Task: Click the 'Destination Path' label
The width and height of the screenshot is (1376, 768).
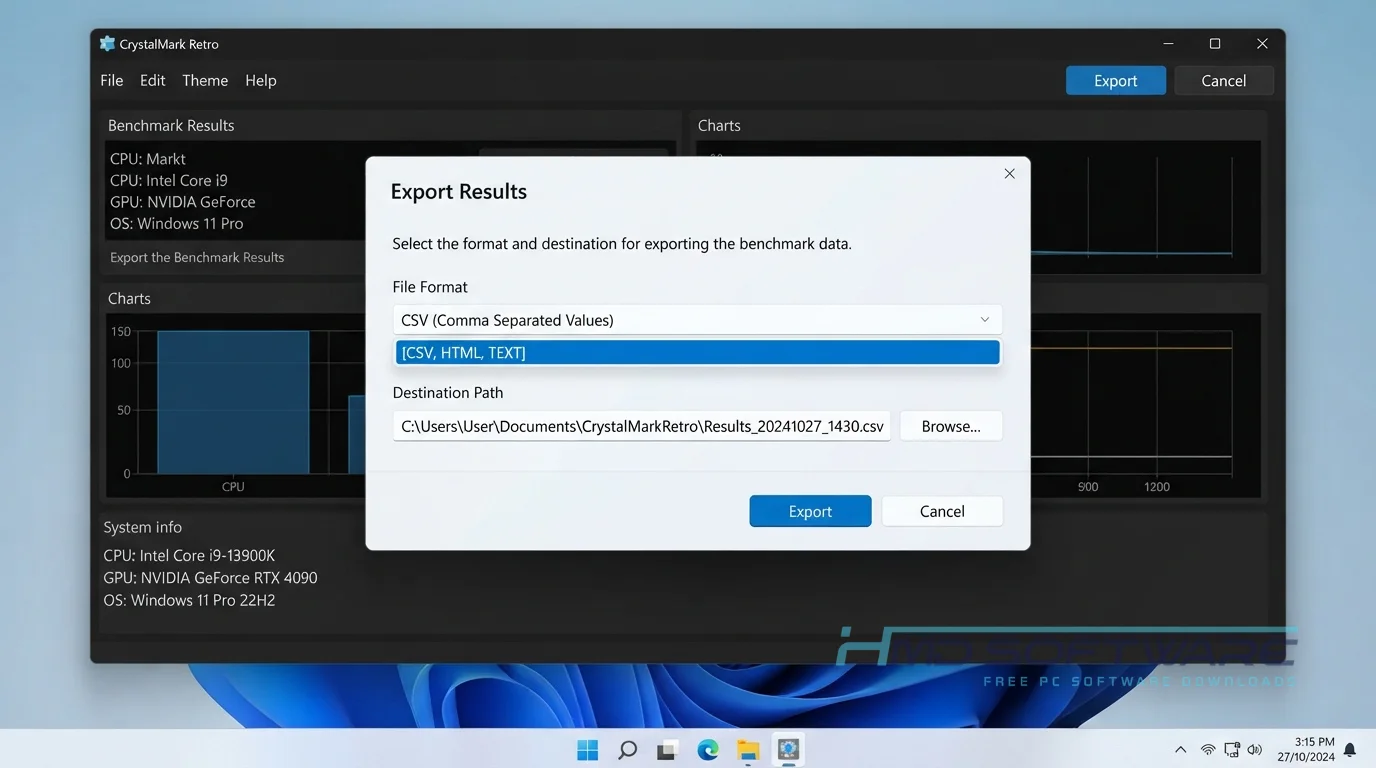Action: click(448, 393)
